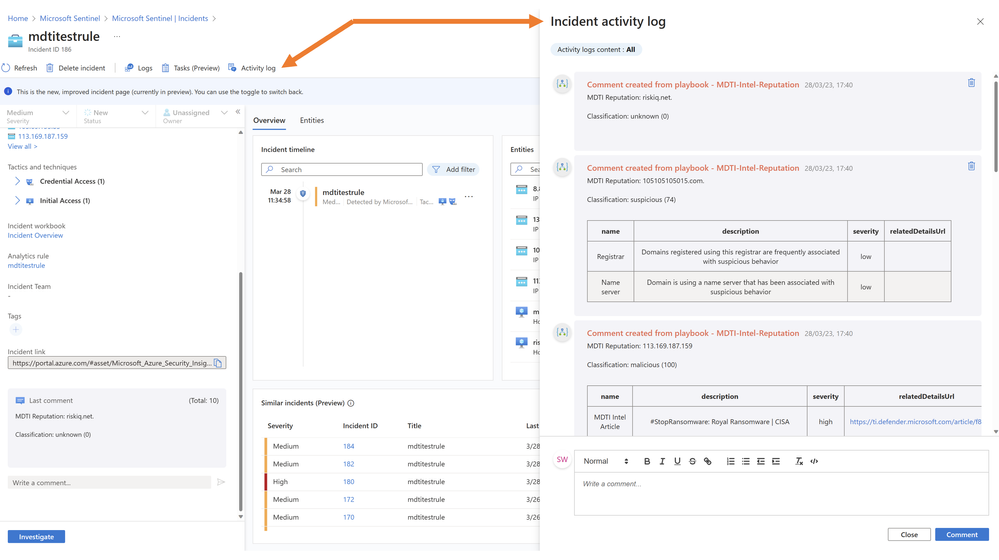Send the comment in the left pane
The height and width of the screenshot is (560, 999).
[x=221, y=482]
